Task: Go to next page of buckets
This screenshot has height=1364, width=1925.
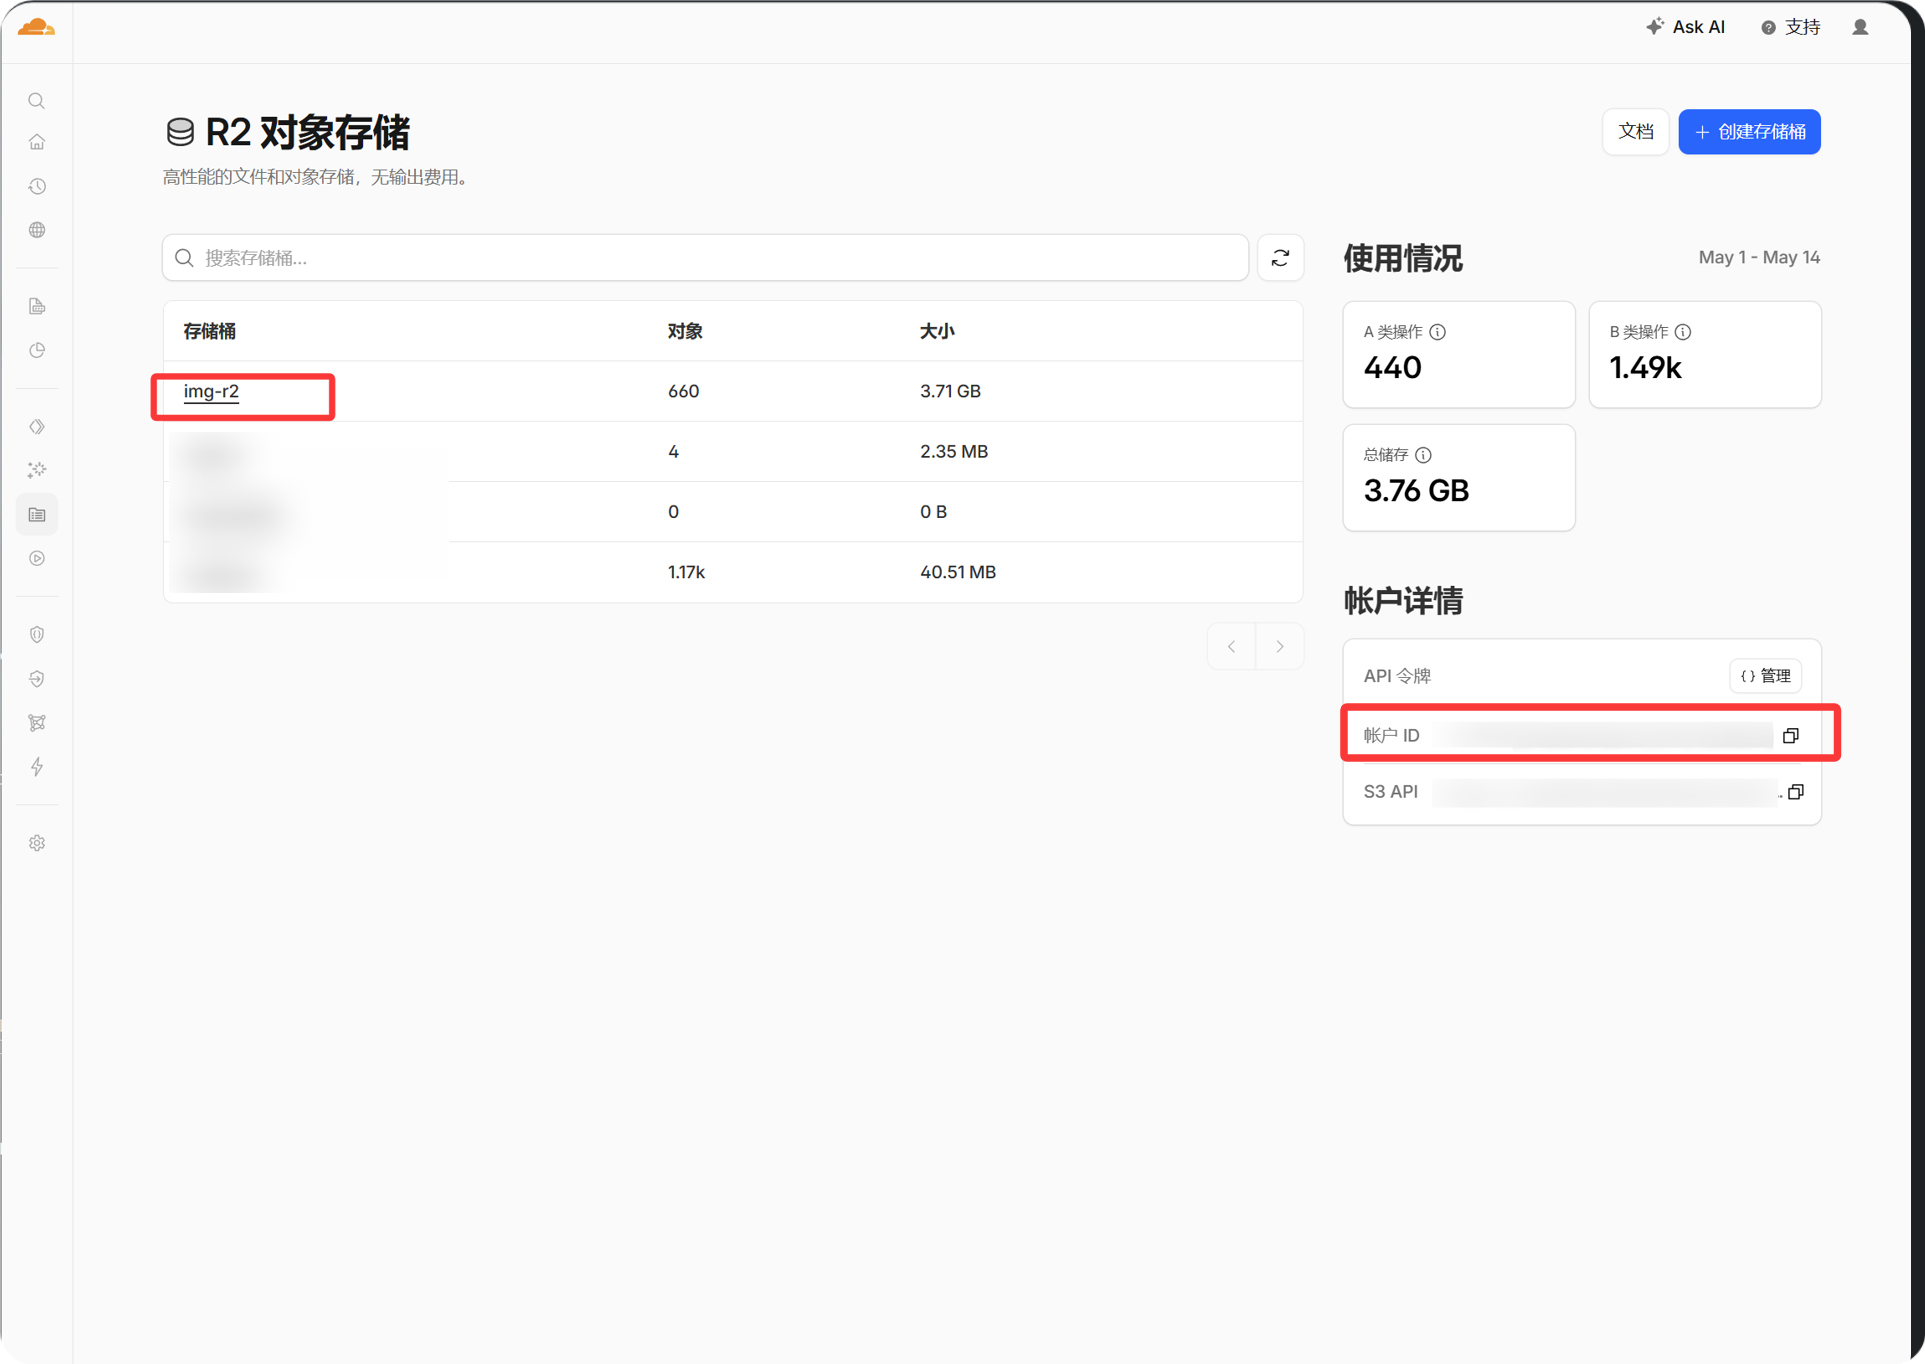Action: click(x=1280, y=647)
